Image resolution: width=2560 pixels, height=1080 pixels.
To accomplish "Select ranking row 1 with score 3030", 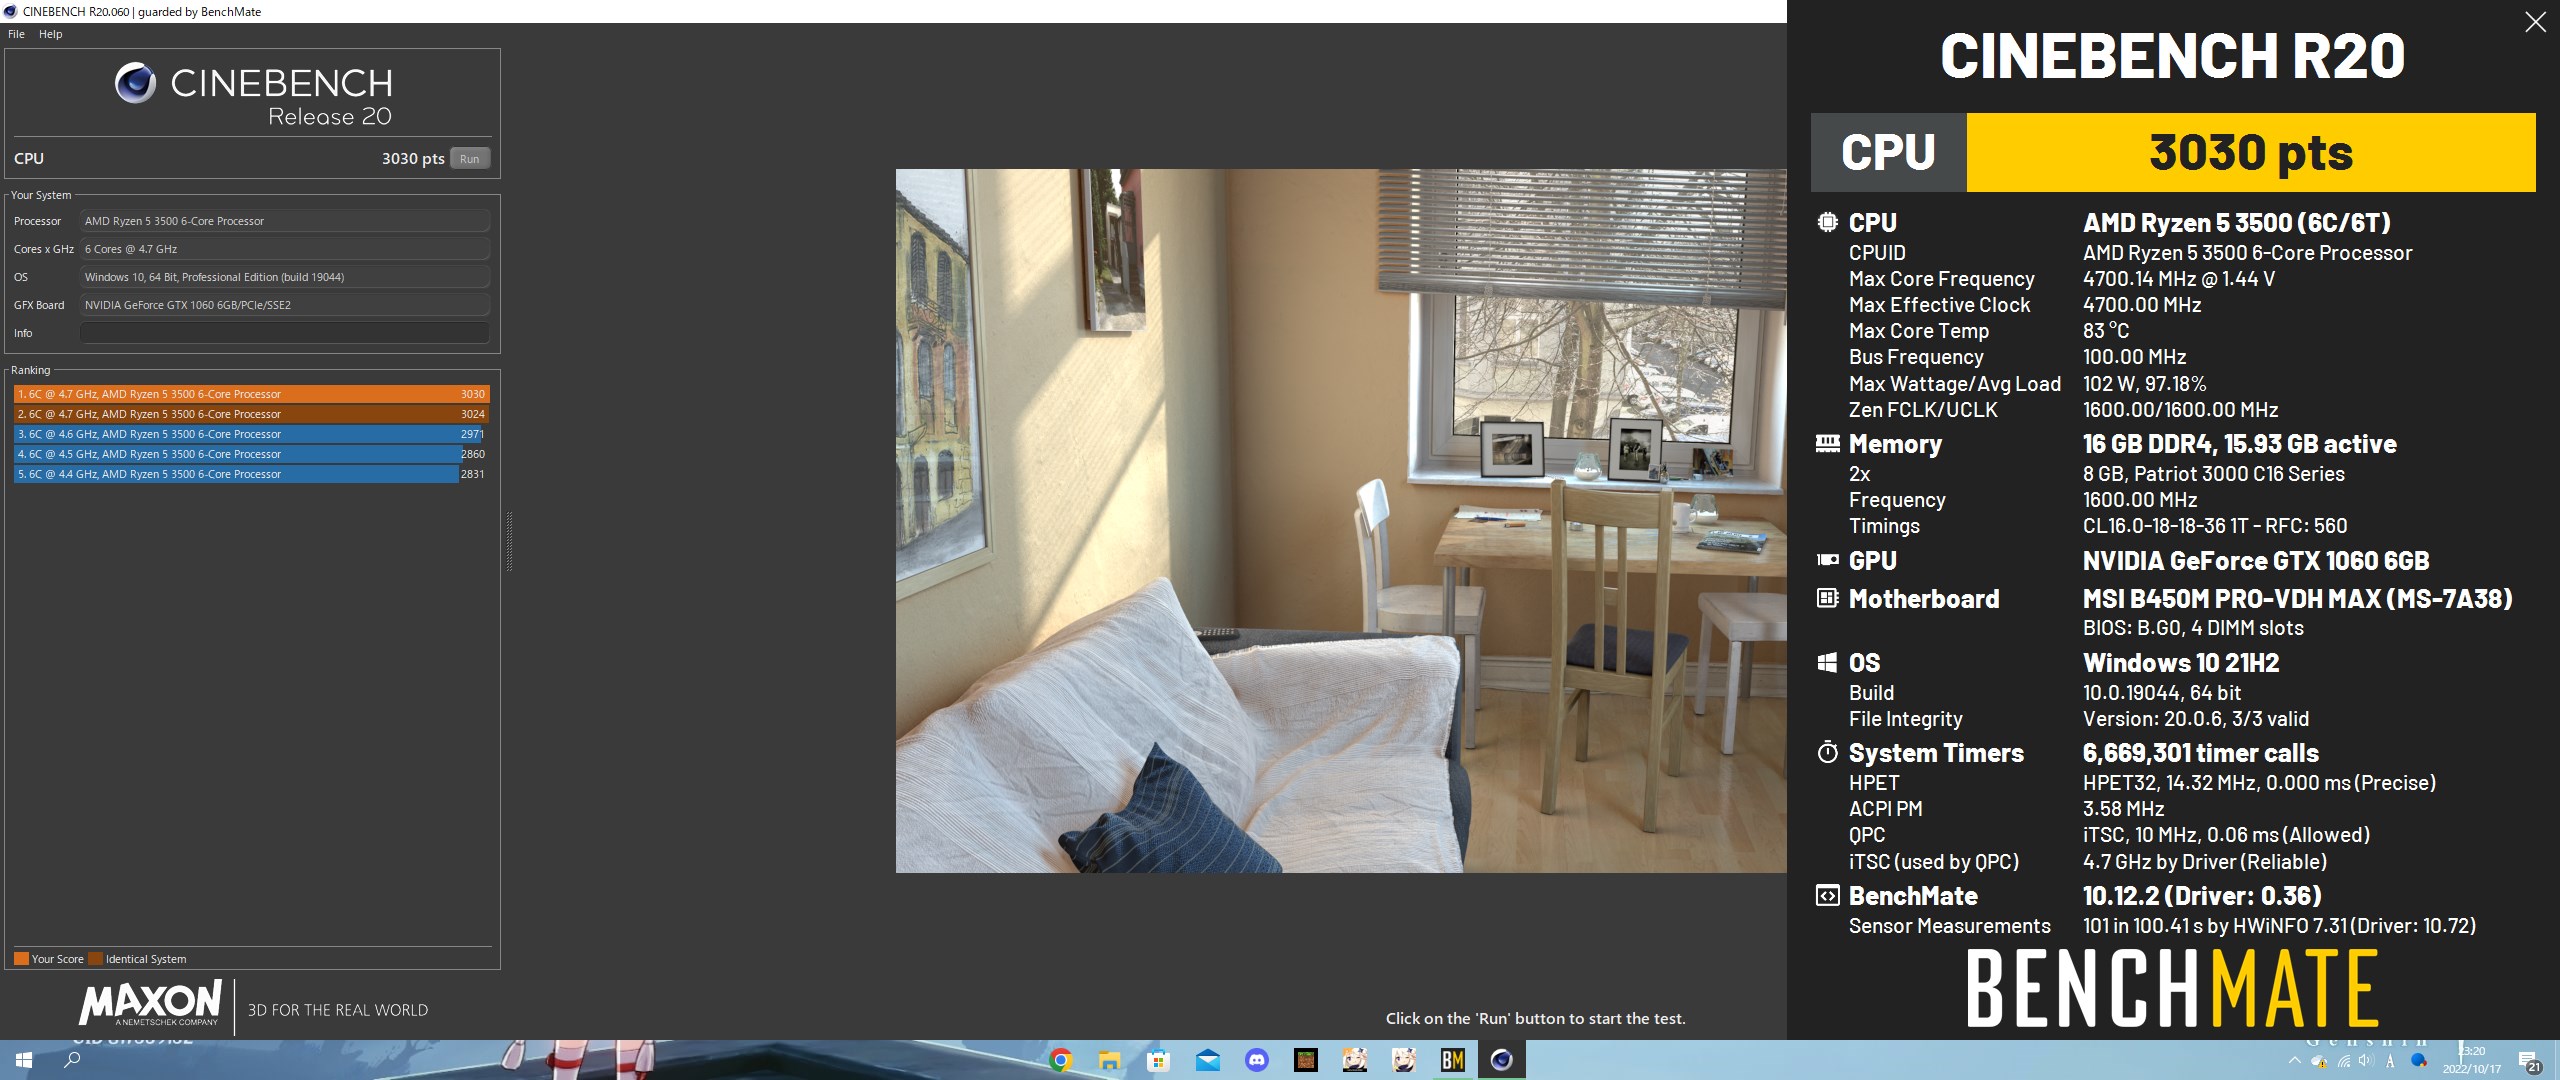I will pyautogui.click(x=252, y=394).
